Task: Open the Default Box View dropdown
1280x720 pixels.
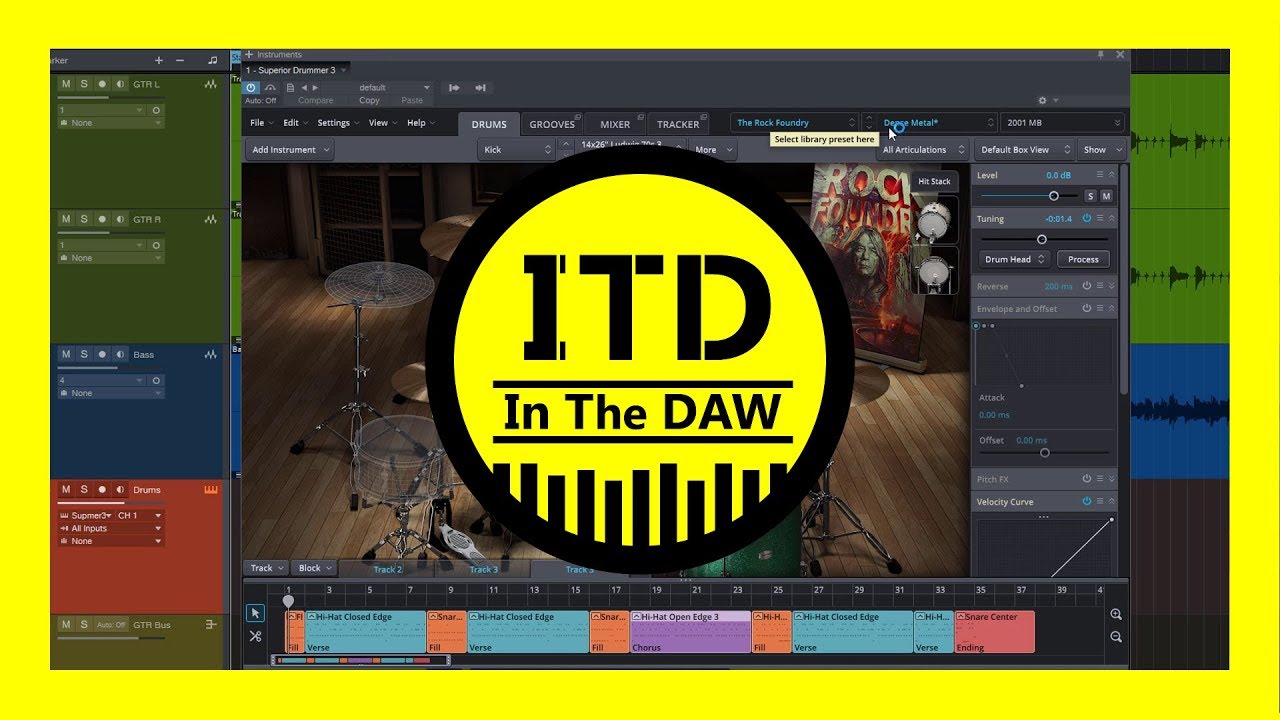Action: click(x=1023, y=150)
